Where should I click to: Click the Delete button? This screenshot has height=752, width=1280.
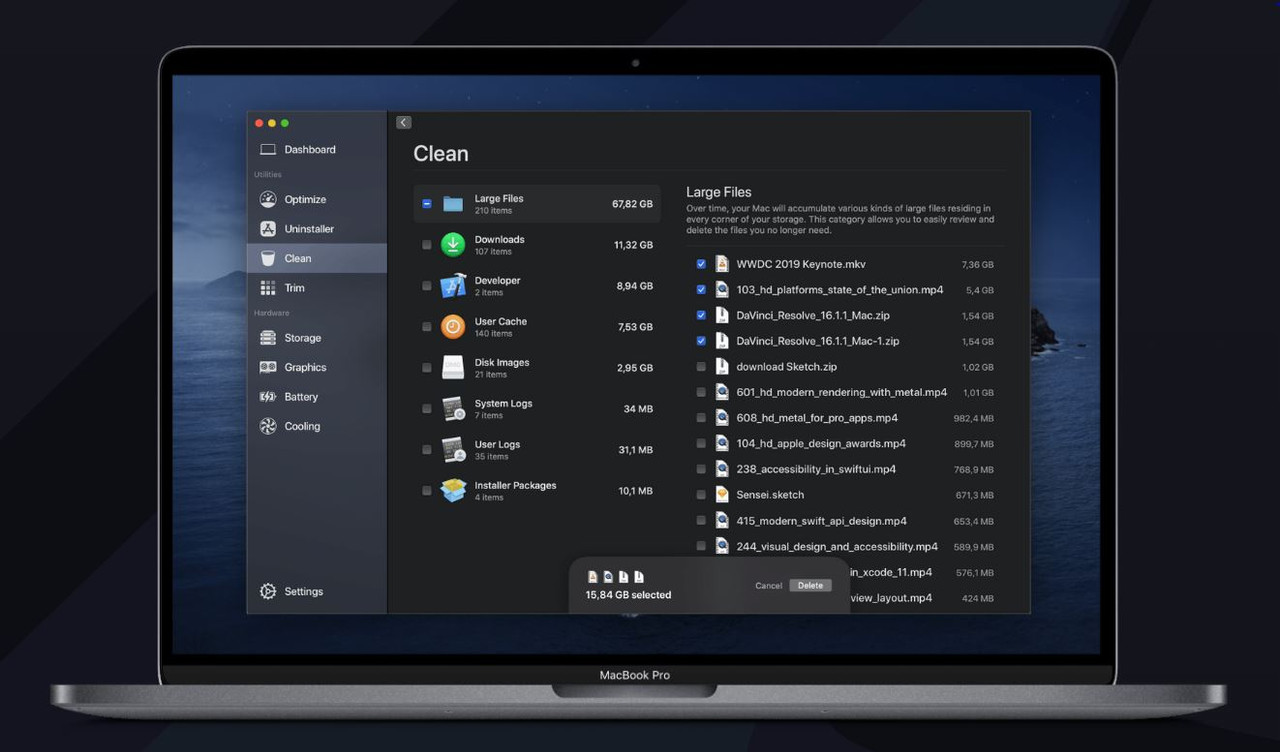(810, 585)
